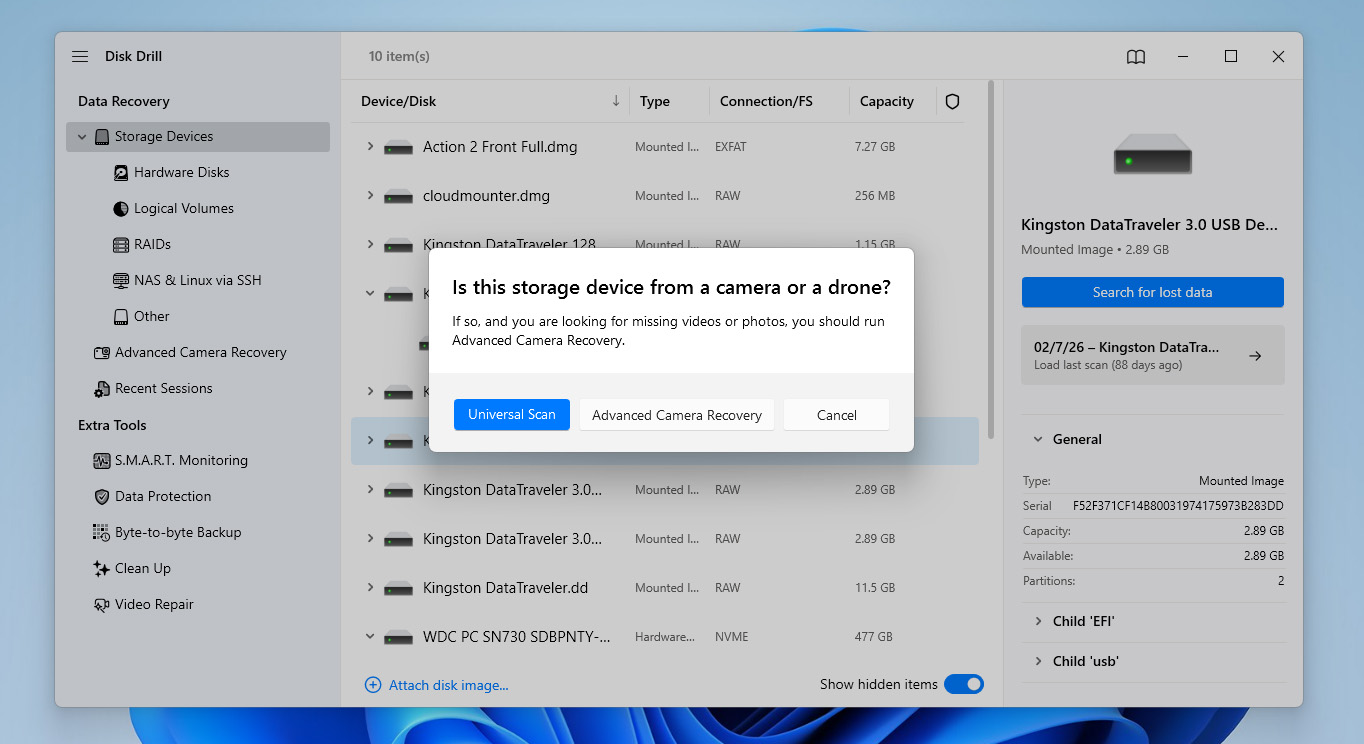Click the serial number value
Viewport: 1364px width, 744px height.
point(1178,506)
